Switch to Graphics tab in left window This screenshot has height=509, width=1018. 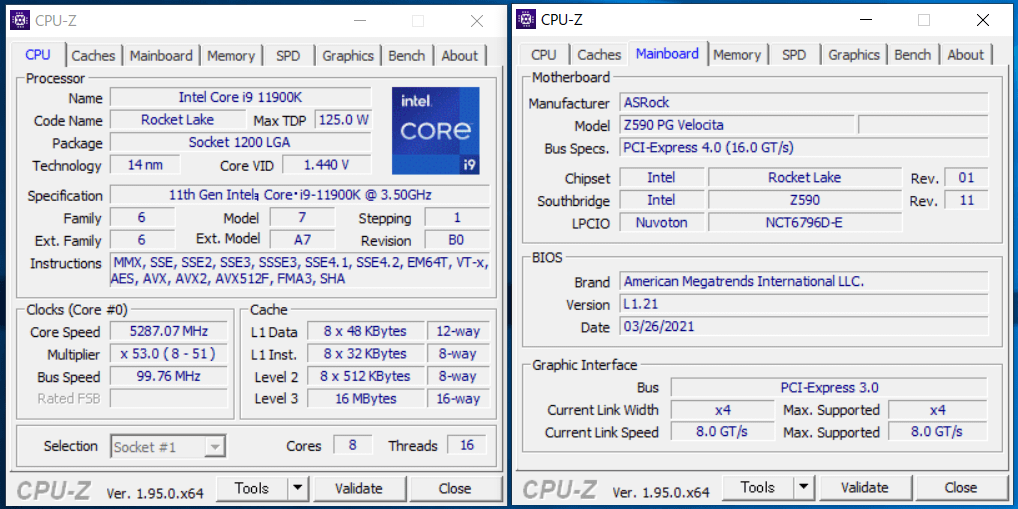point(348,56)
